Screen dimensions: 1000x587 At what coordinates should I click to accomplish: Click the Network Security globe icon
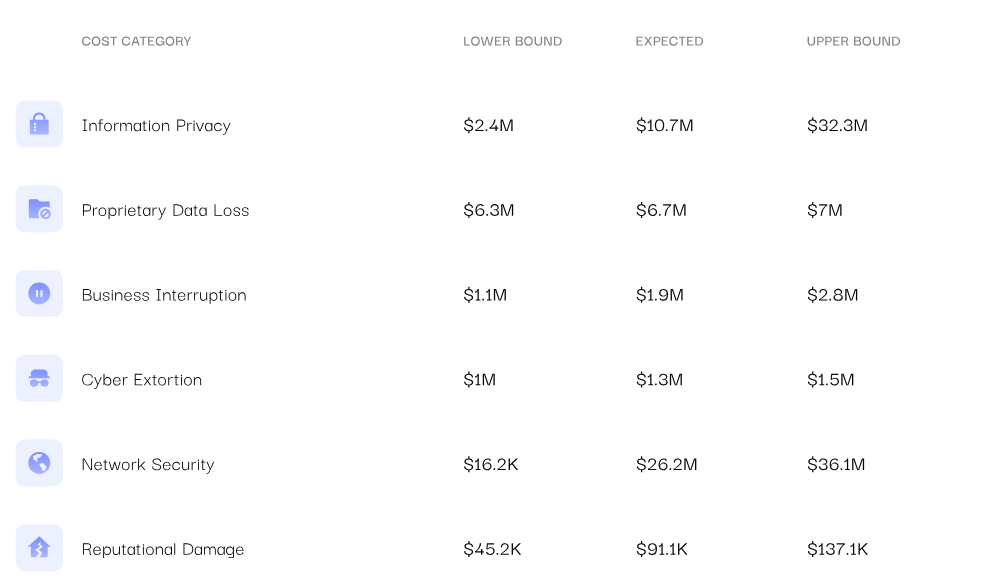39,463
